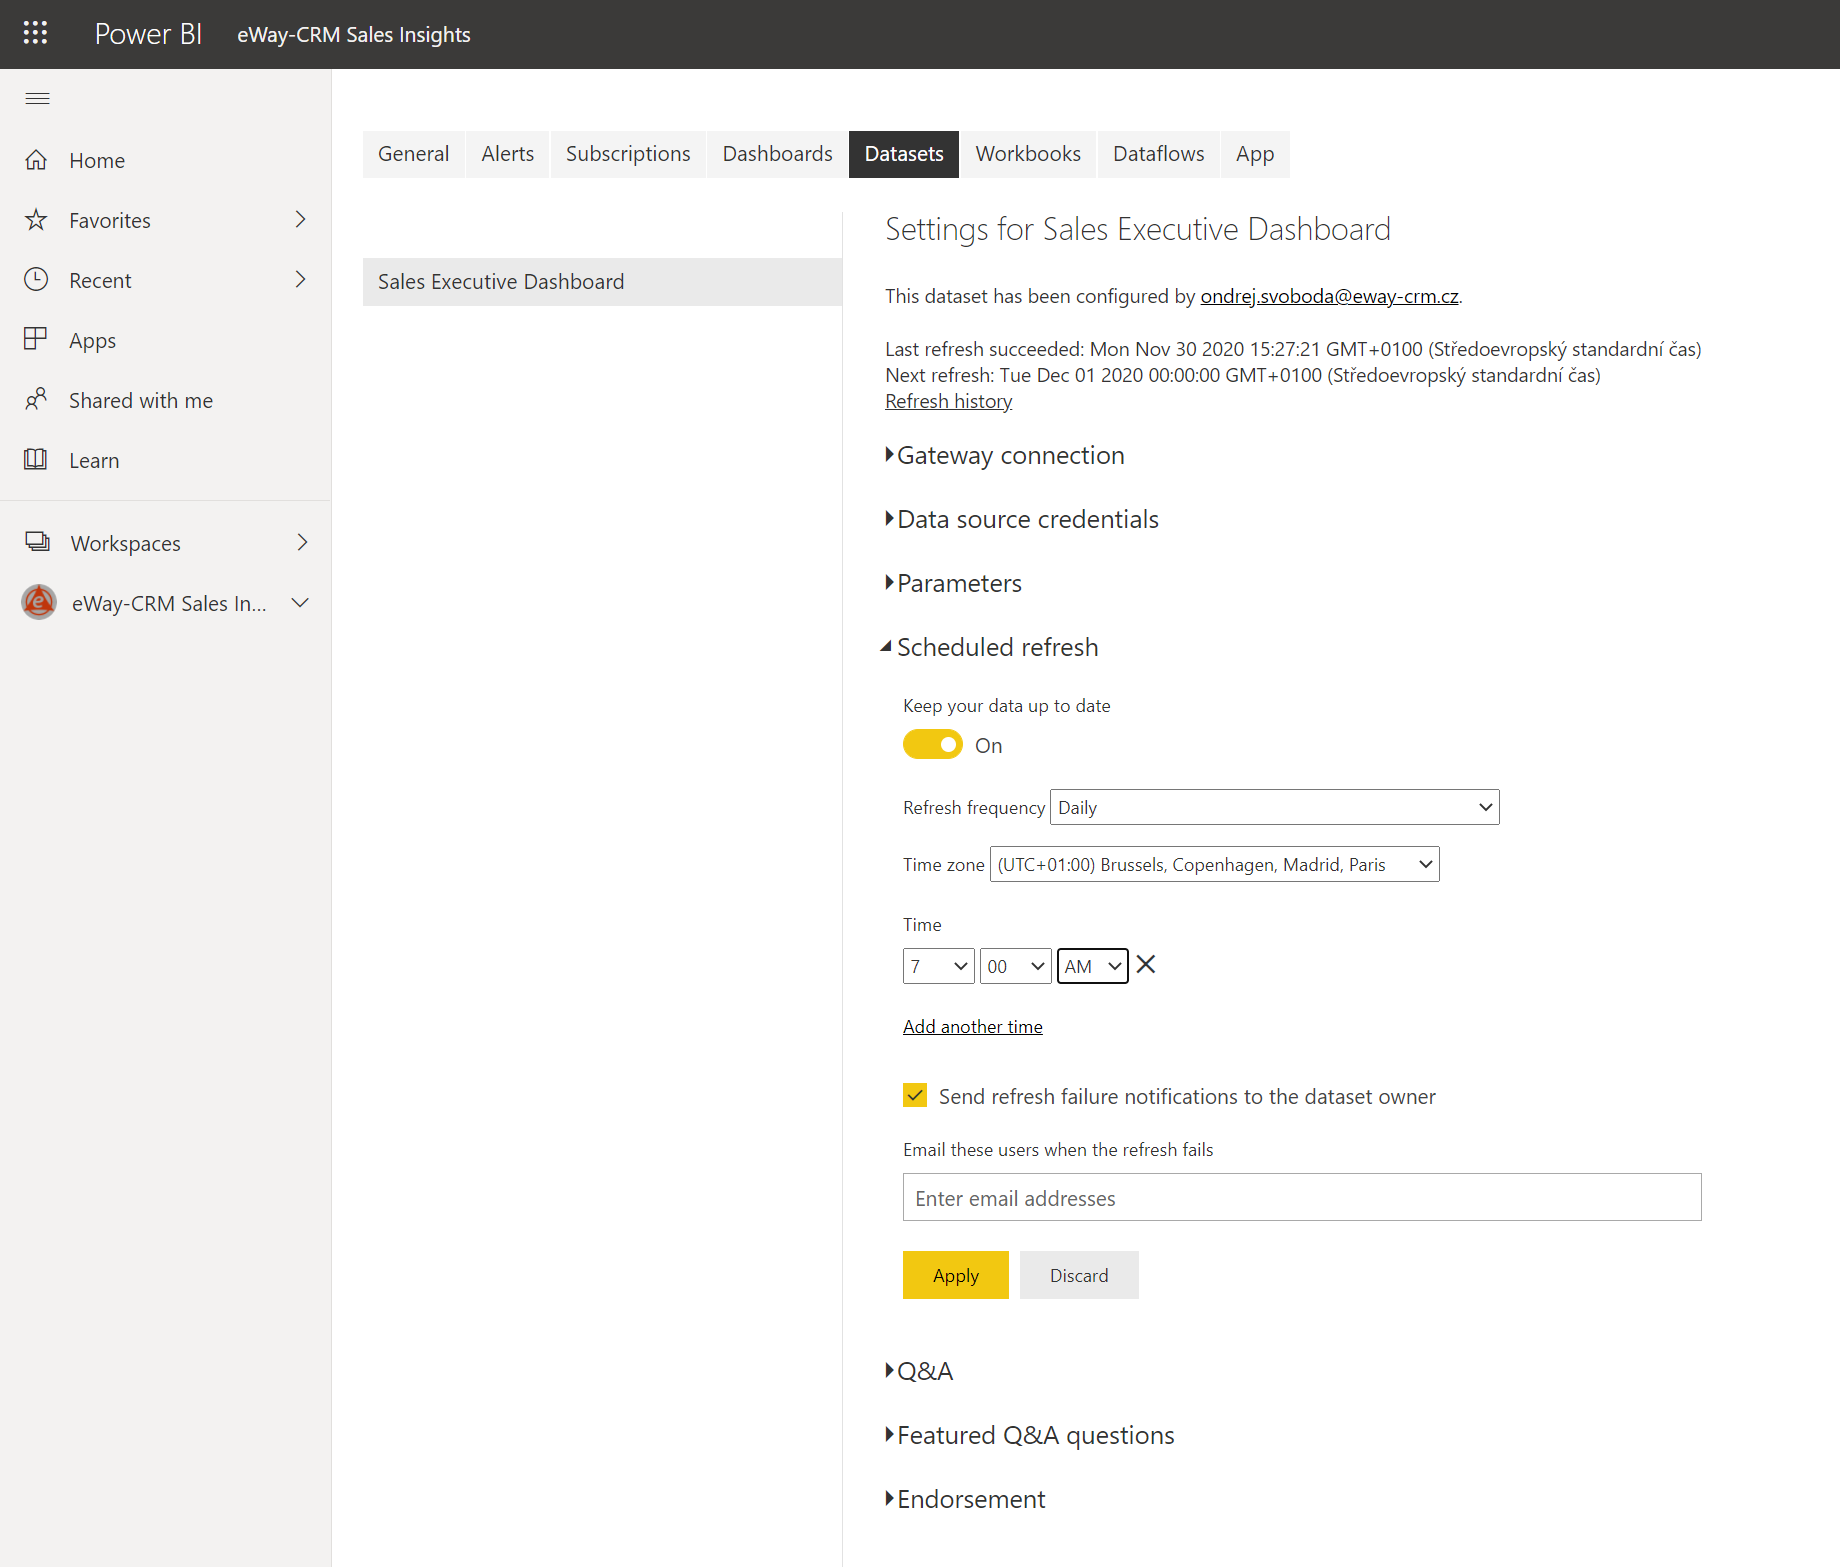Open Shared with me in navigation

click(141, 401)
